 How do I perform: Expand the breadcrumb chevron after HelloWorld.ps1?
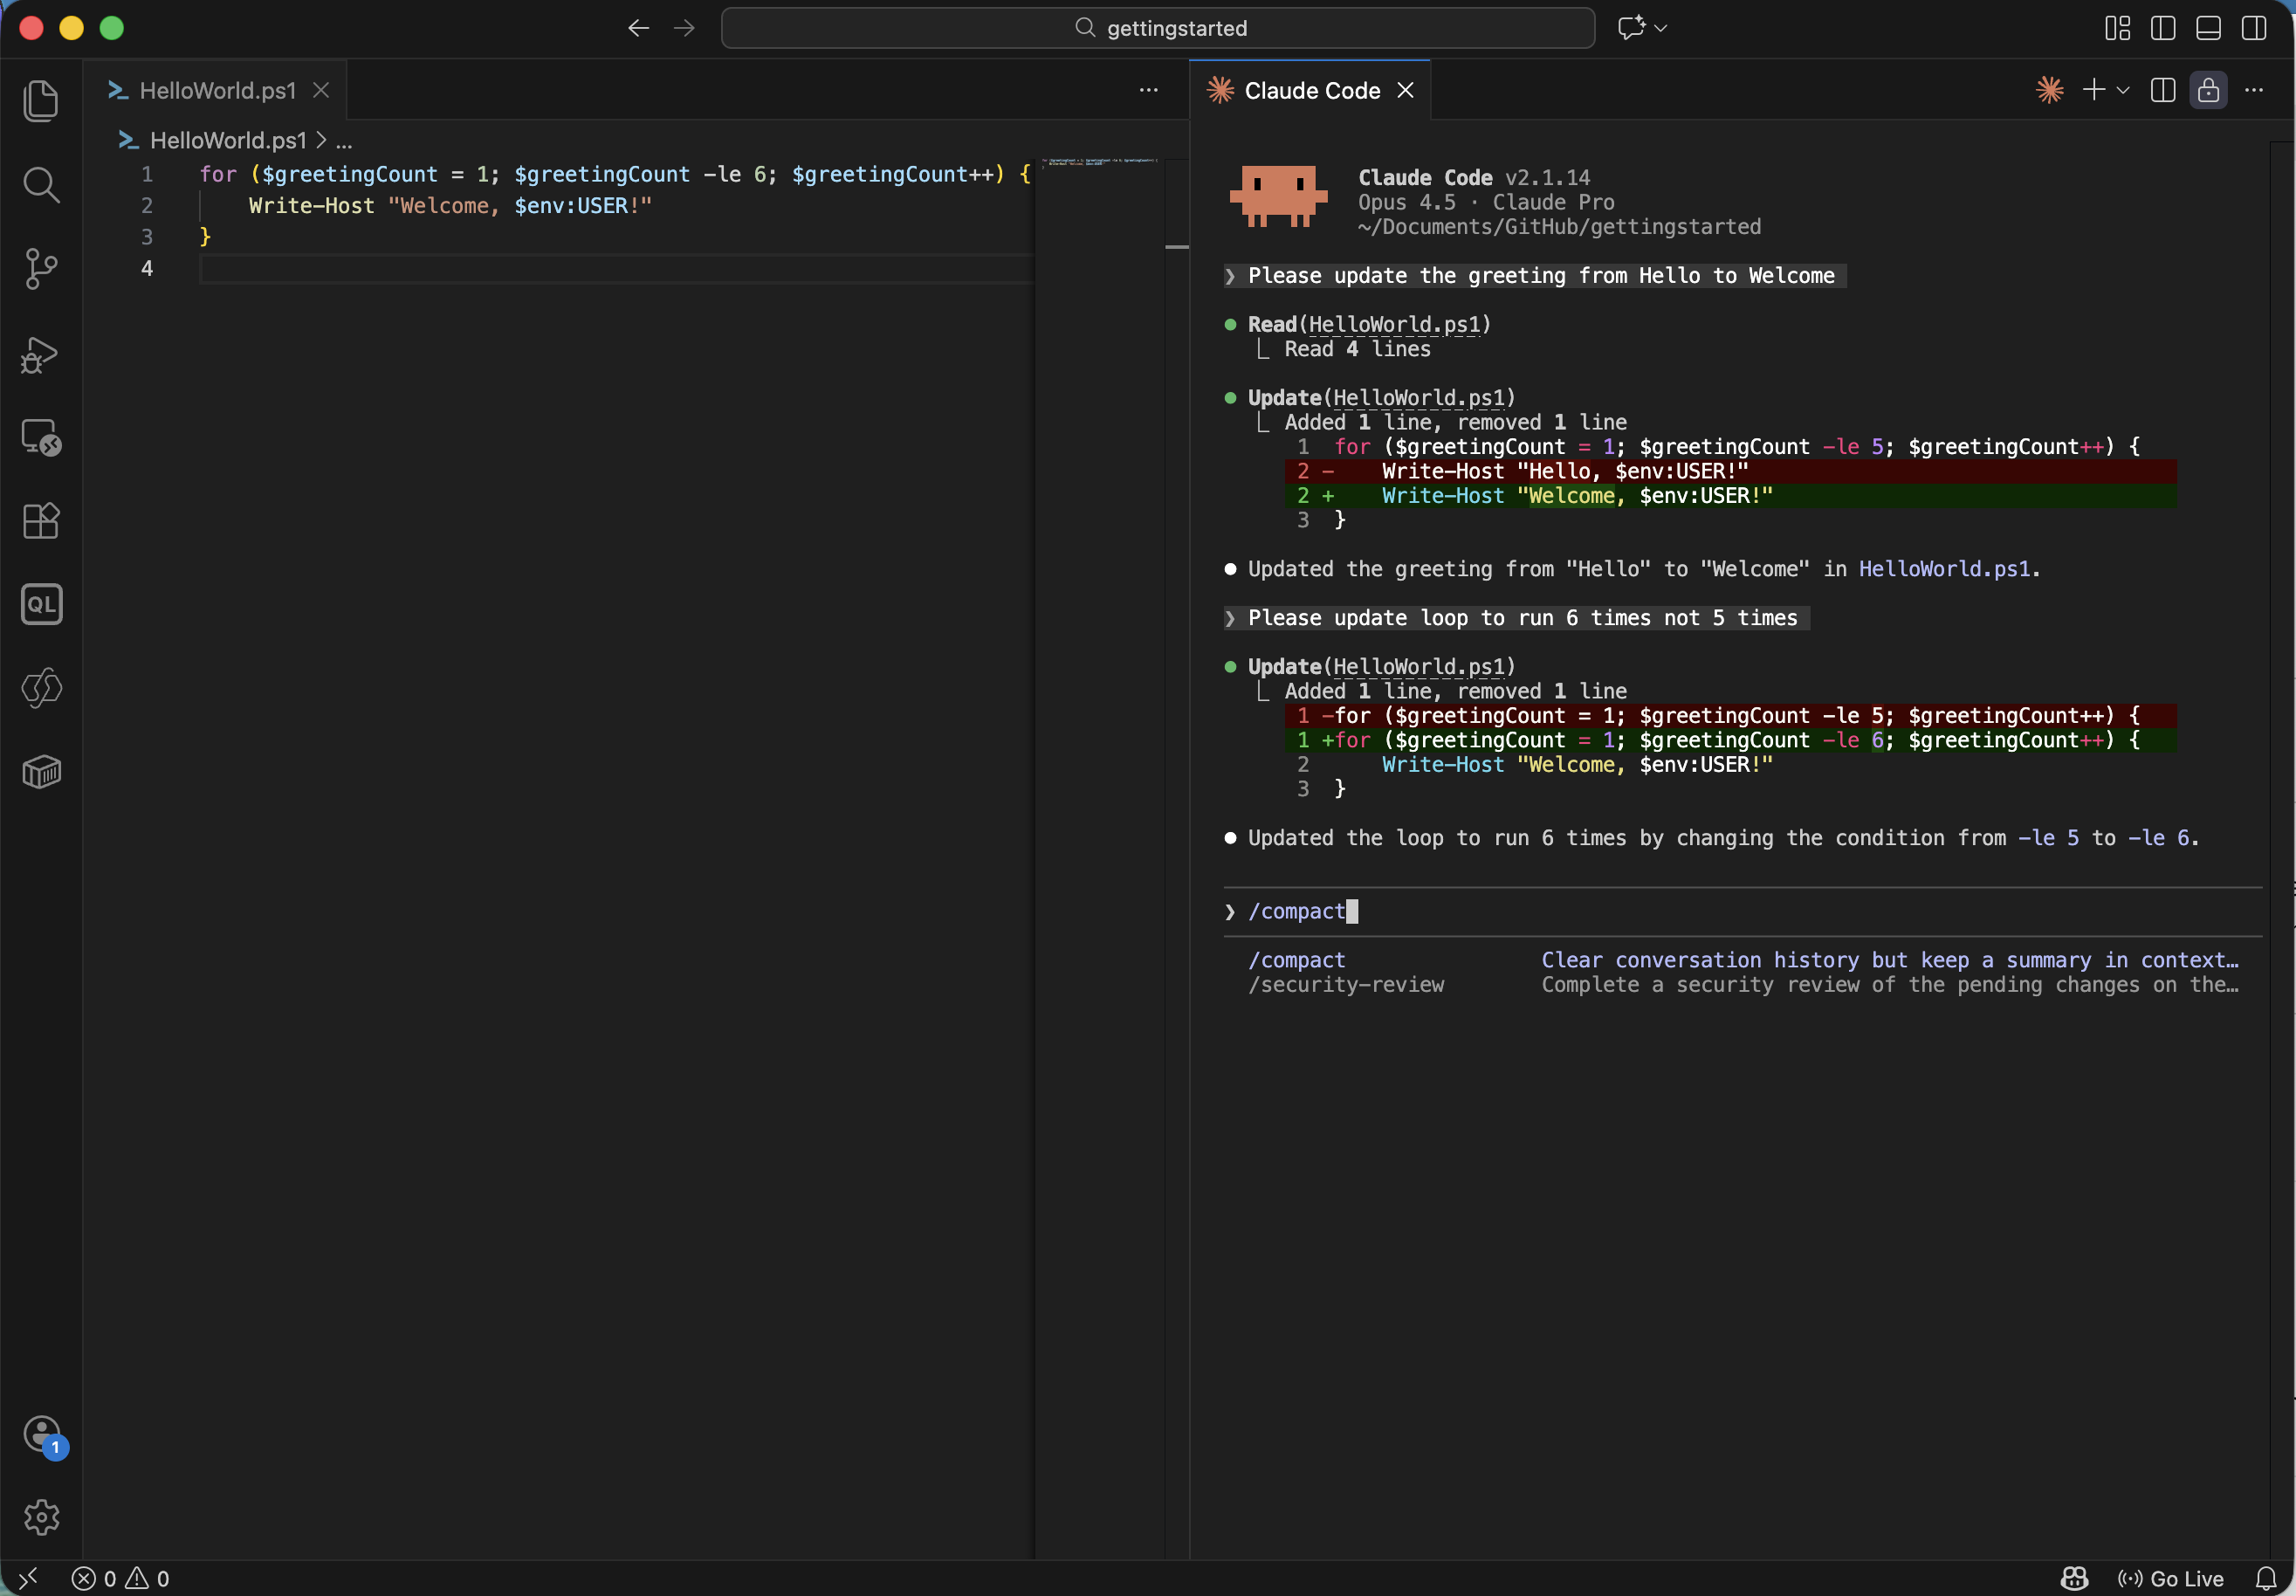tap(321, 140)
